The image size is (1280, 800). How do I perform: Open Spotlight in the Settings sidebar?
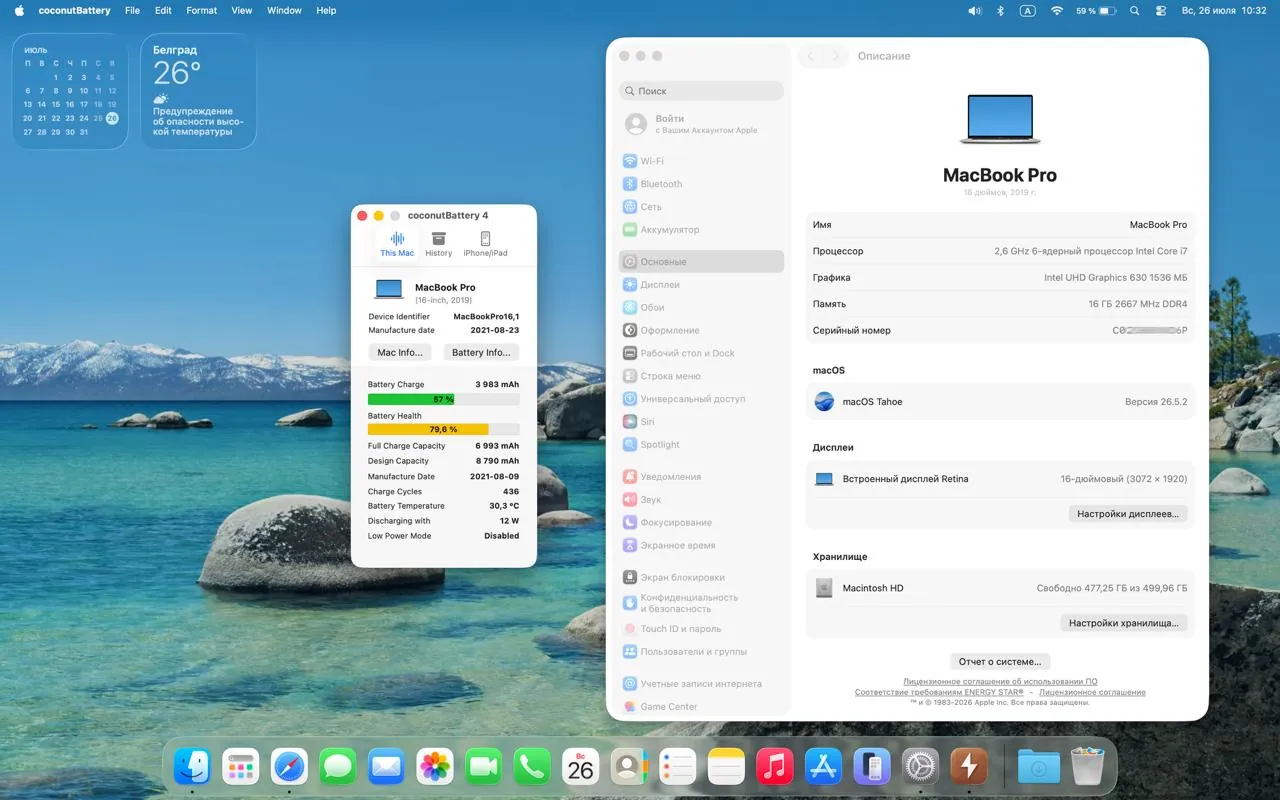[x=701, y=445]
